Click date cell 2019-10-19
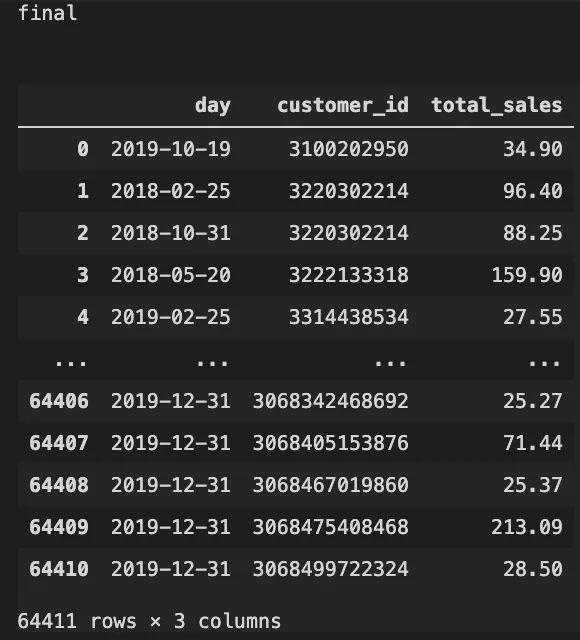Image resolution: width=580 pixels, height=640 pixels. [171, 149]
